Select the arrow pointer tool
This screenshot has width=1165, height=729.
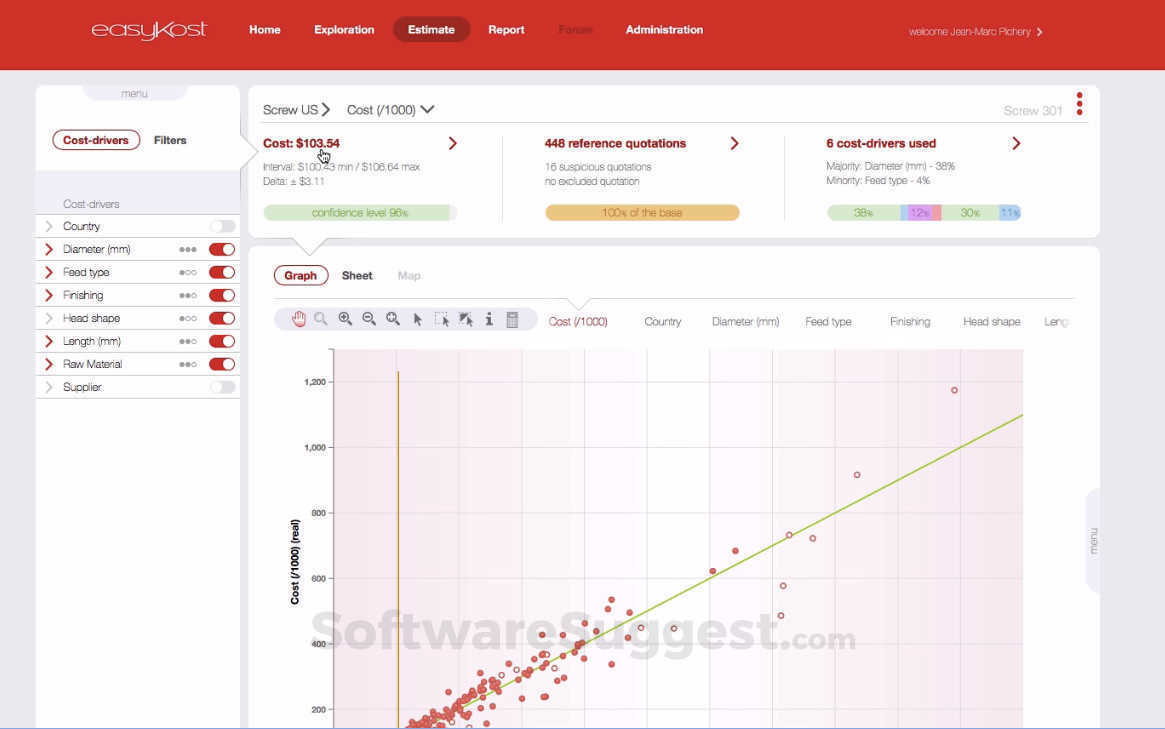pos(417,320)
